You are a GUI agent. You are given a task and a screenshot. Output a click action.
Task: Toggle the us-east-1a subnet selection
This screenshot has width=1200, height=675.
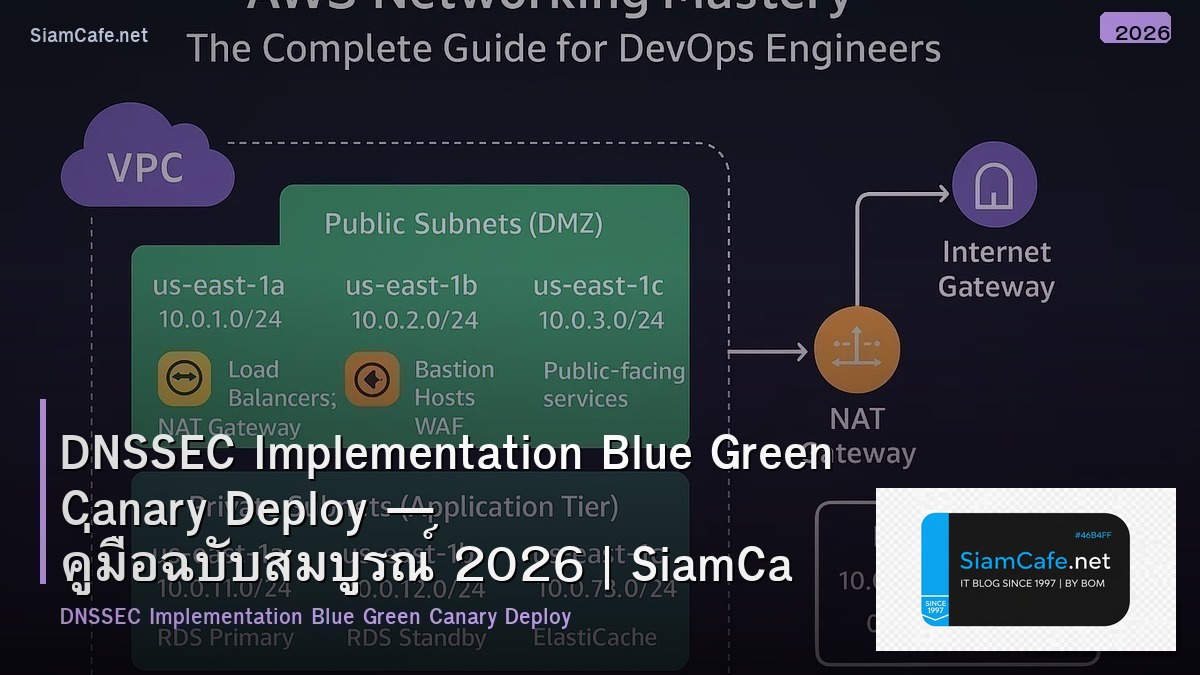pos(218,286)
